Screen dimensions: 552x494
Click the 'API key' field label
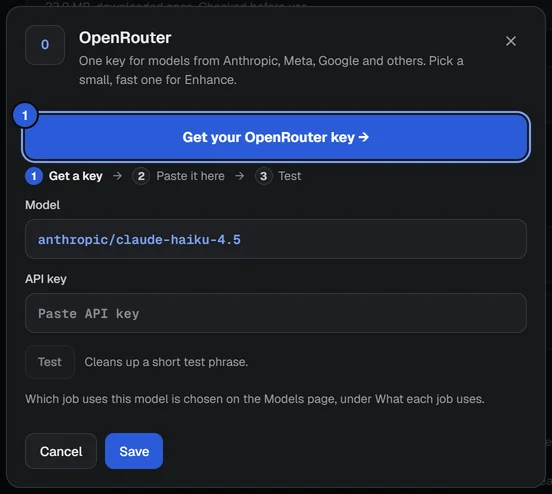point(46,279)
